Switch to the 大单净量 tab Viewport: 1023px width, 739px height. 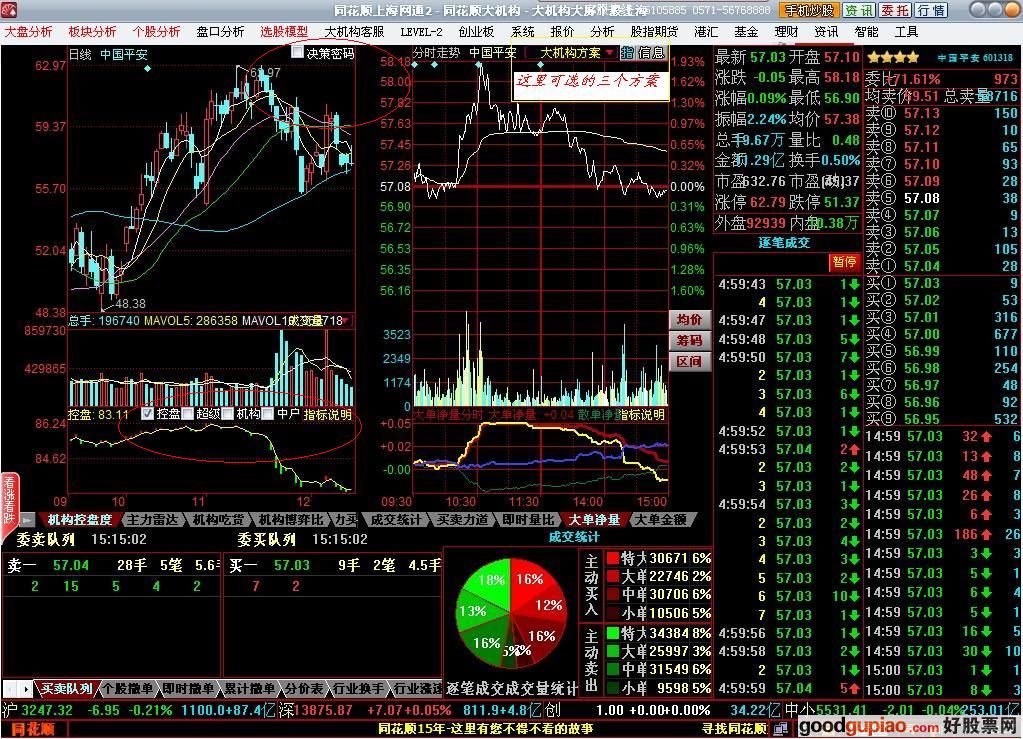coord(594,520)
